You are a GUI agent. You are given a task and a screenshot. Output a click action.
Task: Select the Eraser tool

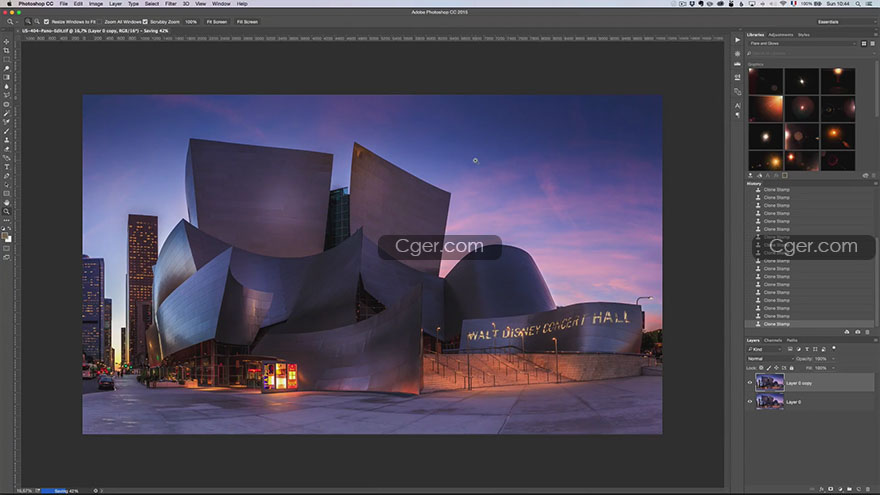click(x=7, y=149)
